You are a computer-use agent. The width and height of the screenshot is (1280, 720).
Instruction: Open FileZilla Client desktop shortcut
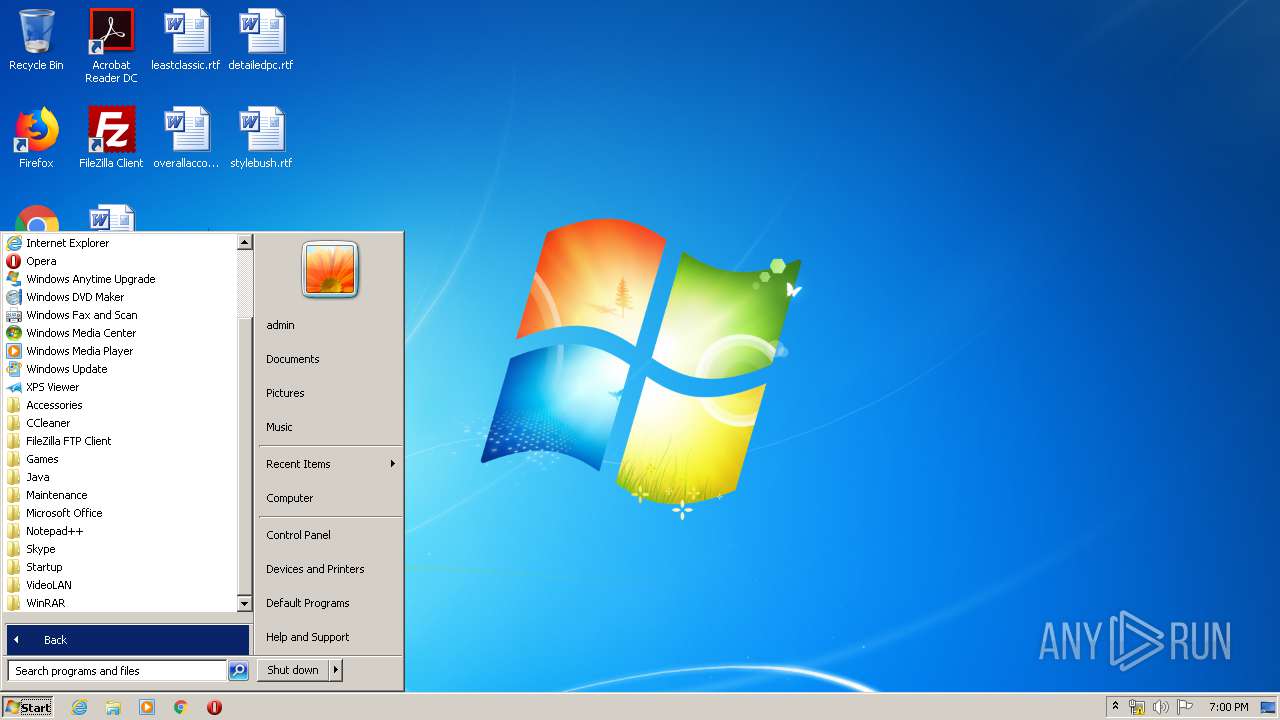[x=111, y=138]
